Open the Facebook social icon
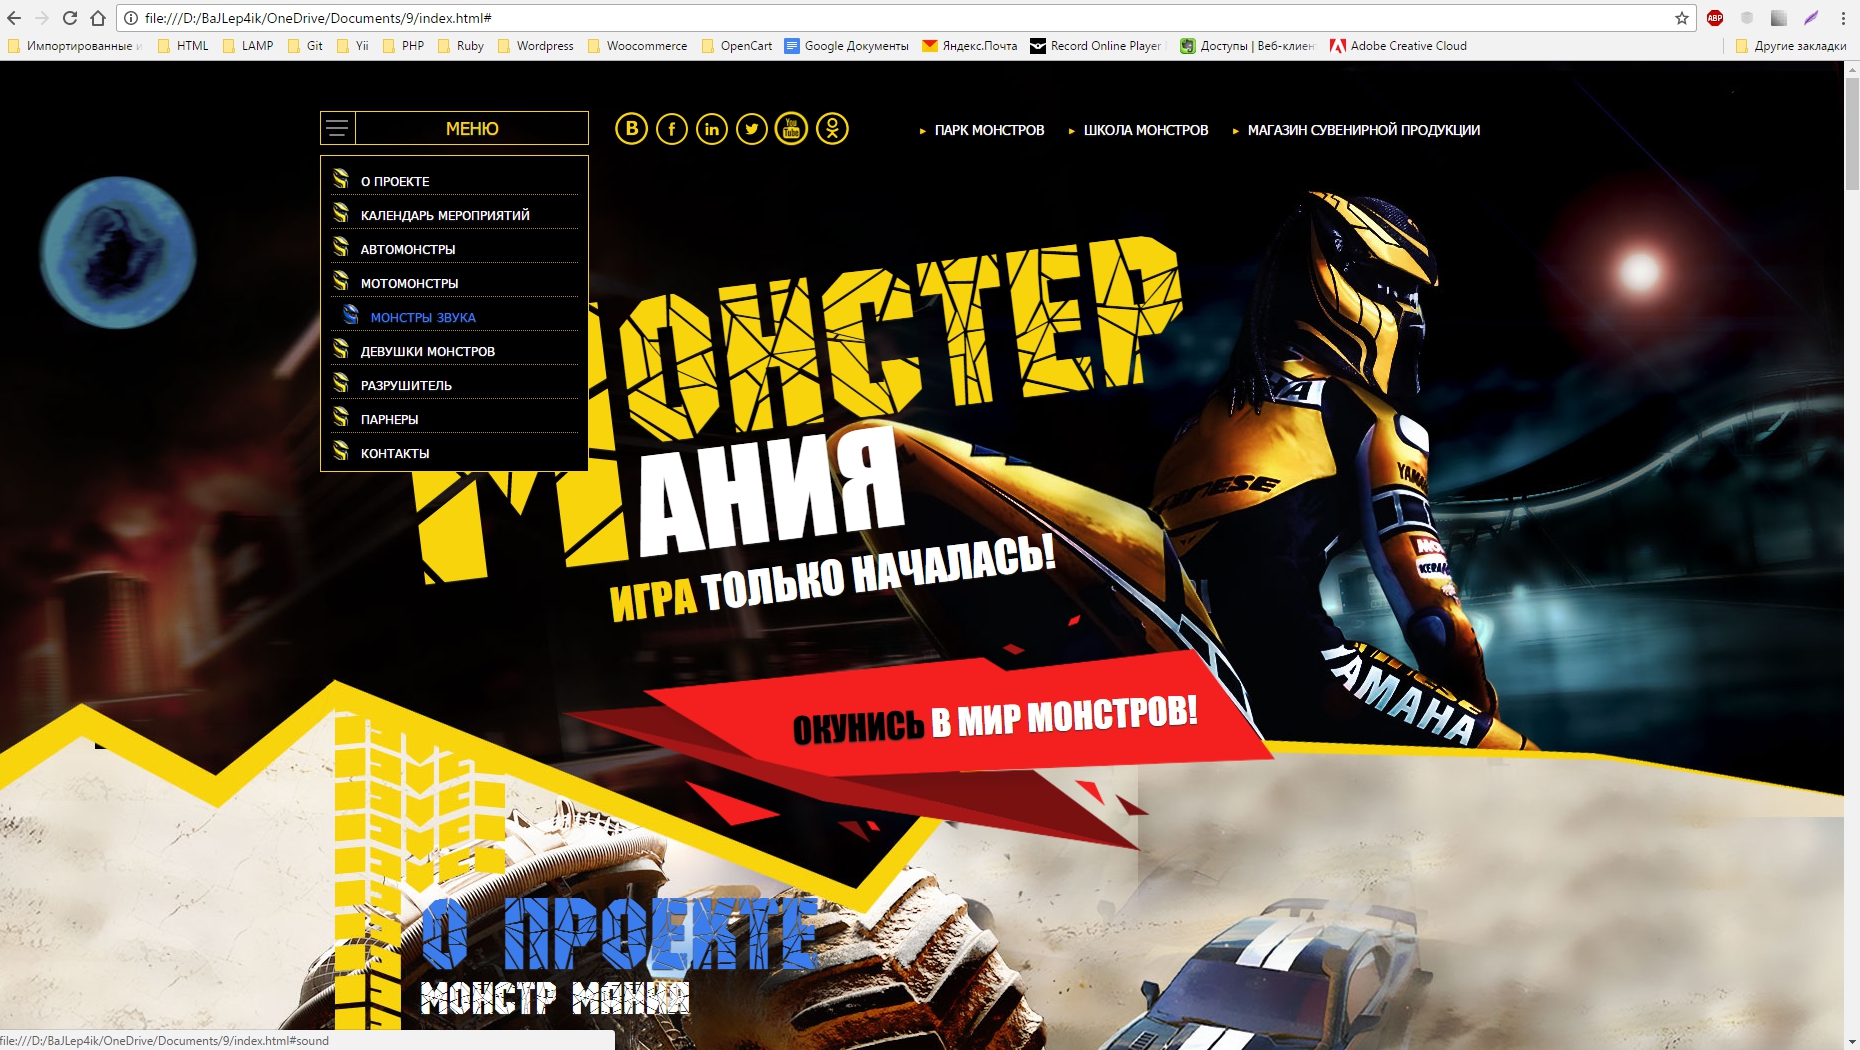The height and width of the screenshot is (1050, 1860). [671, 129]
